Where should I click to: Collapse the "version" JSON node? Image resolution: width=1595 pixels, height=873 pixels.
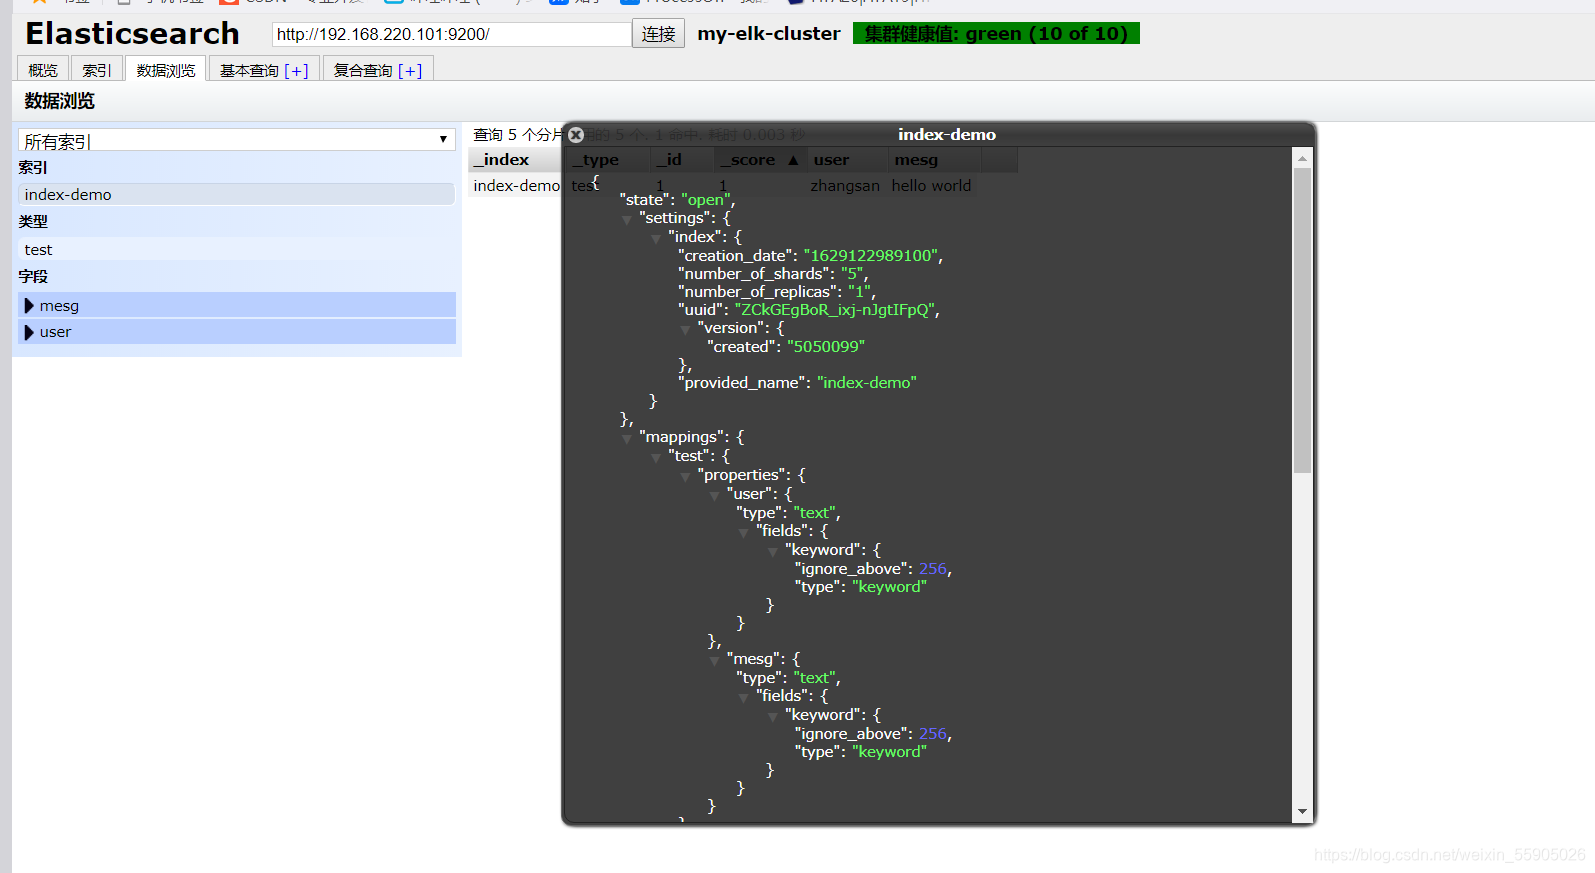pos(685,329)
